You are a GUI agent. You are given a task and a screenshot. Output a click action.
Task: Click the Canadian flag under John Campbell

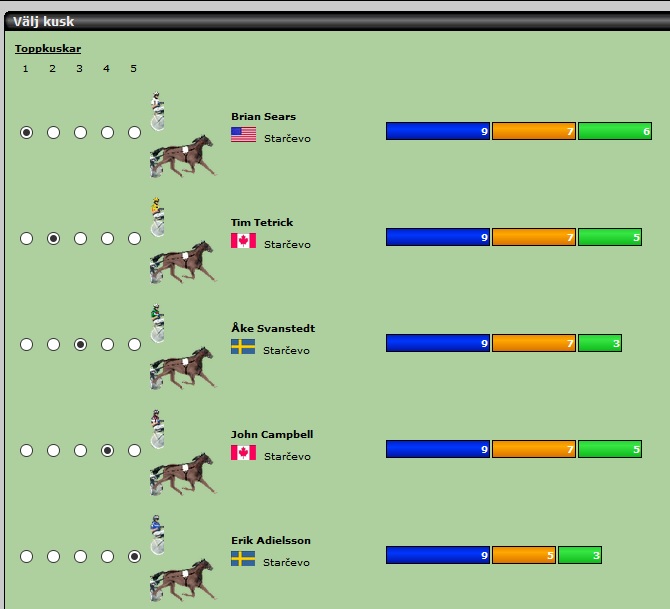pos(244,453)
